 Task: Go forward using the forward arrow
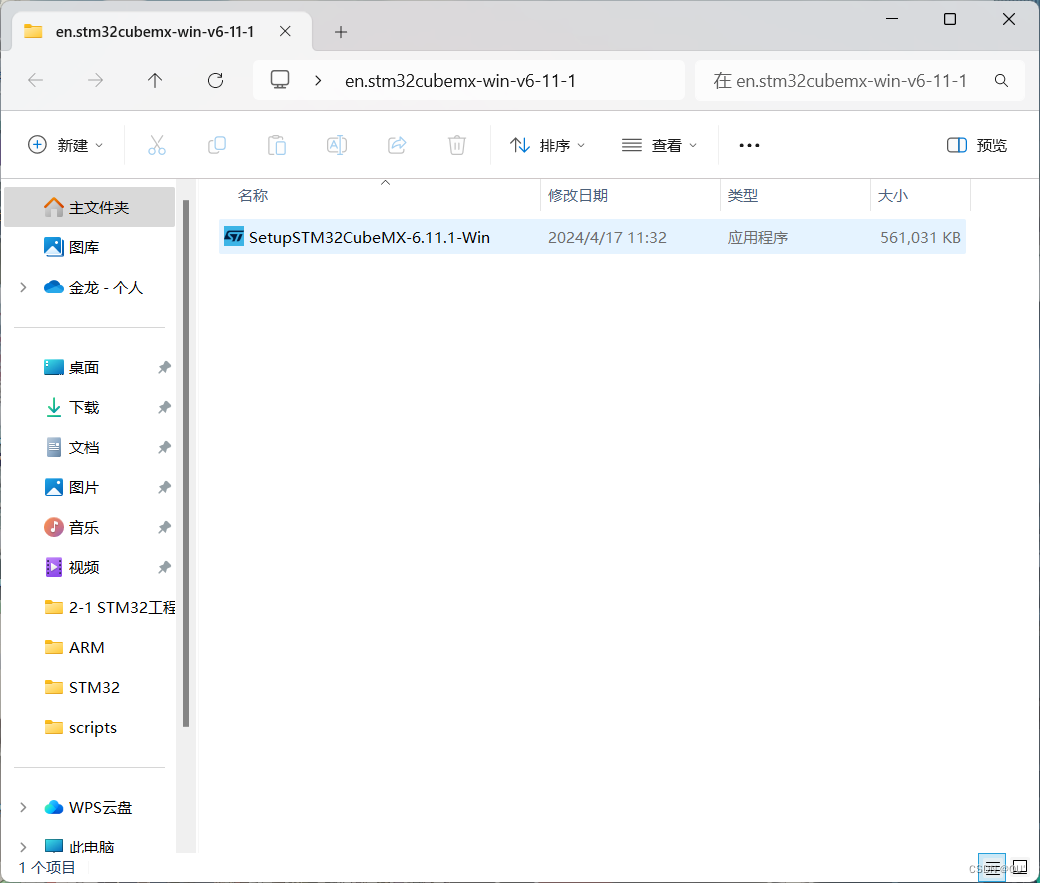96,81
